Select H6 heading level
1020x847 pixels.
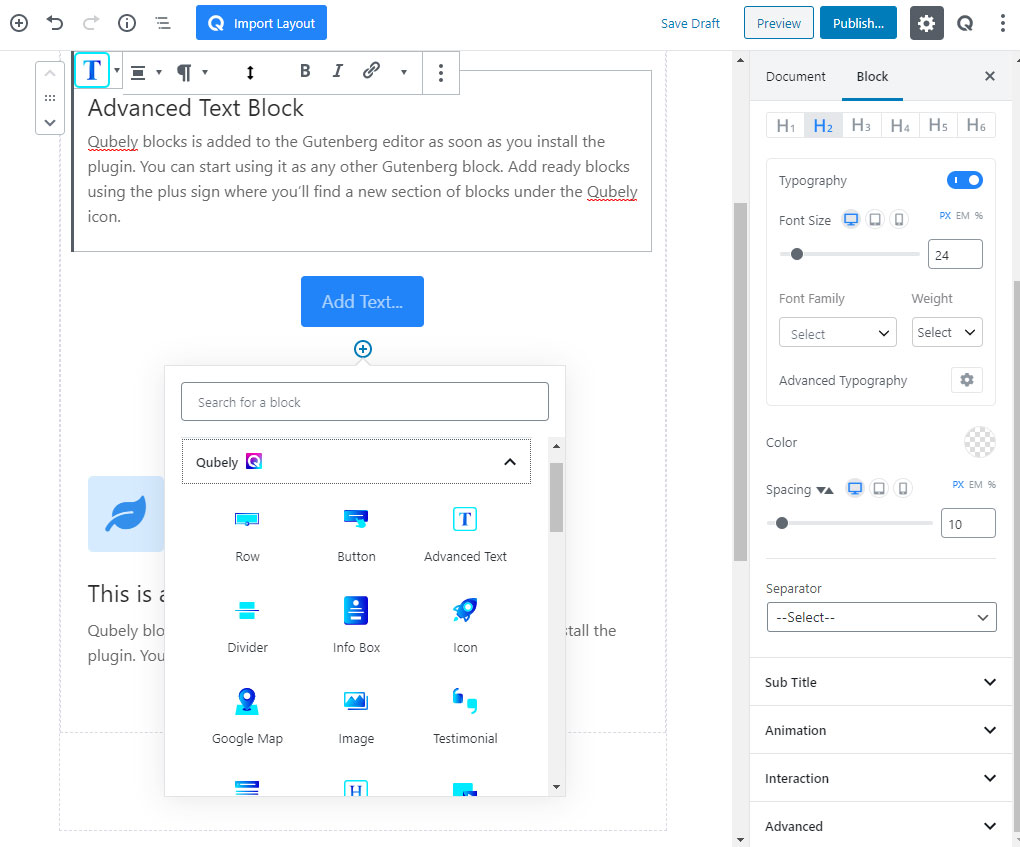(976, 126)
